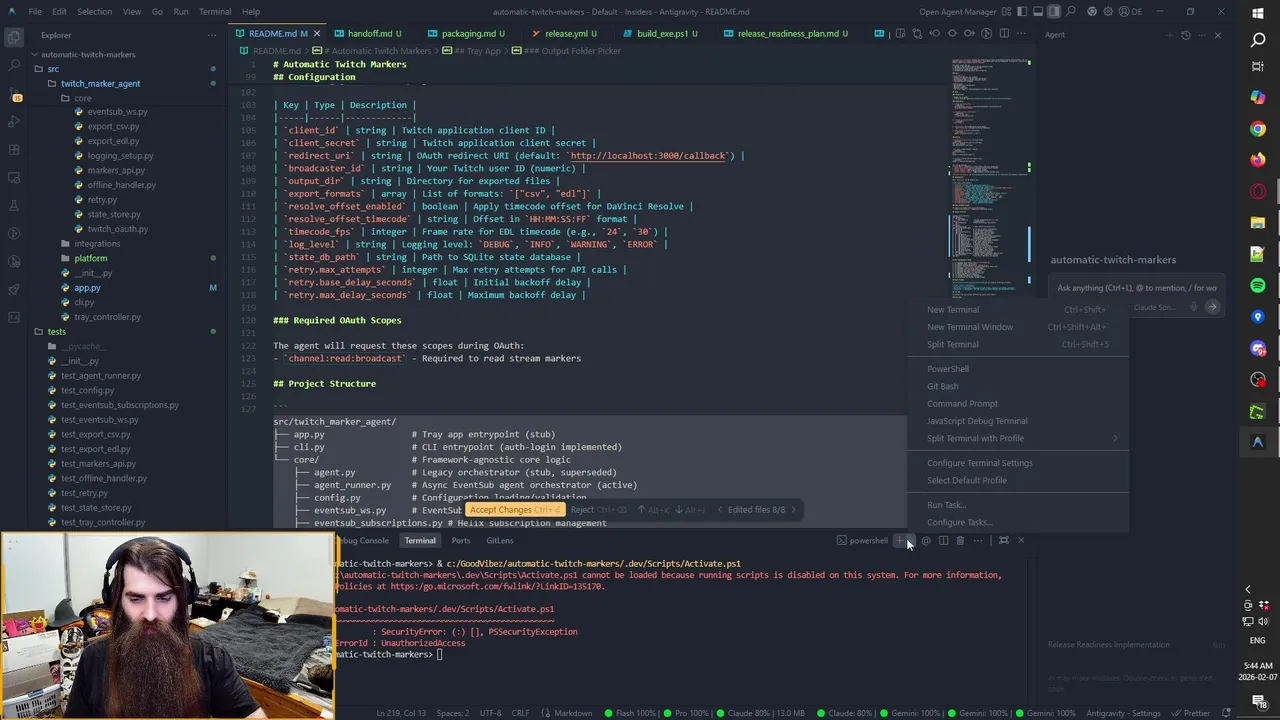Viewport: 1280px width, 720px height.
Task: Click the new terminal plus button
Action: [x=899, y=541]
